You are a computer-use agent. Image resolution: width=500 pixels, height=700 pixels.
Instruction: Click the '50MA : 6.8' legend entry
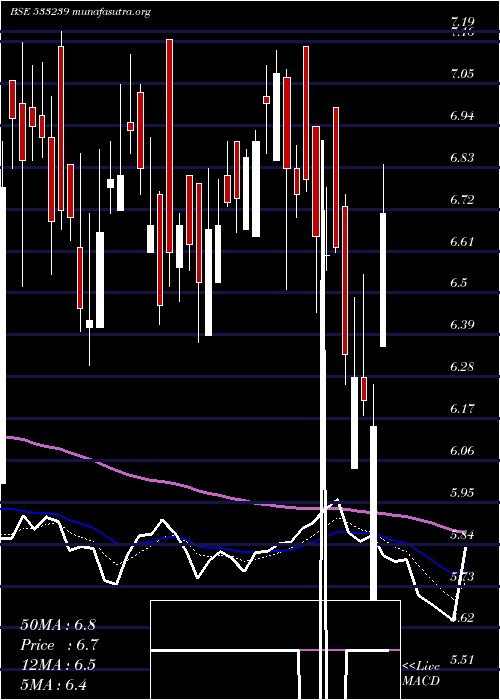pos(58,624)
